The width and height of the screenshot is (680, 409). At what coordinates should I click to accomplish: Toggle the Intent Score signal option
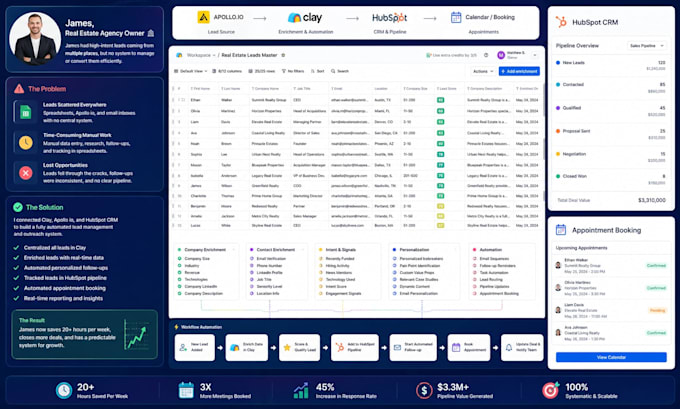point(320,286)
